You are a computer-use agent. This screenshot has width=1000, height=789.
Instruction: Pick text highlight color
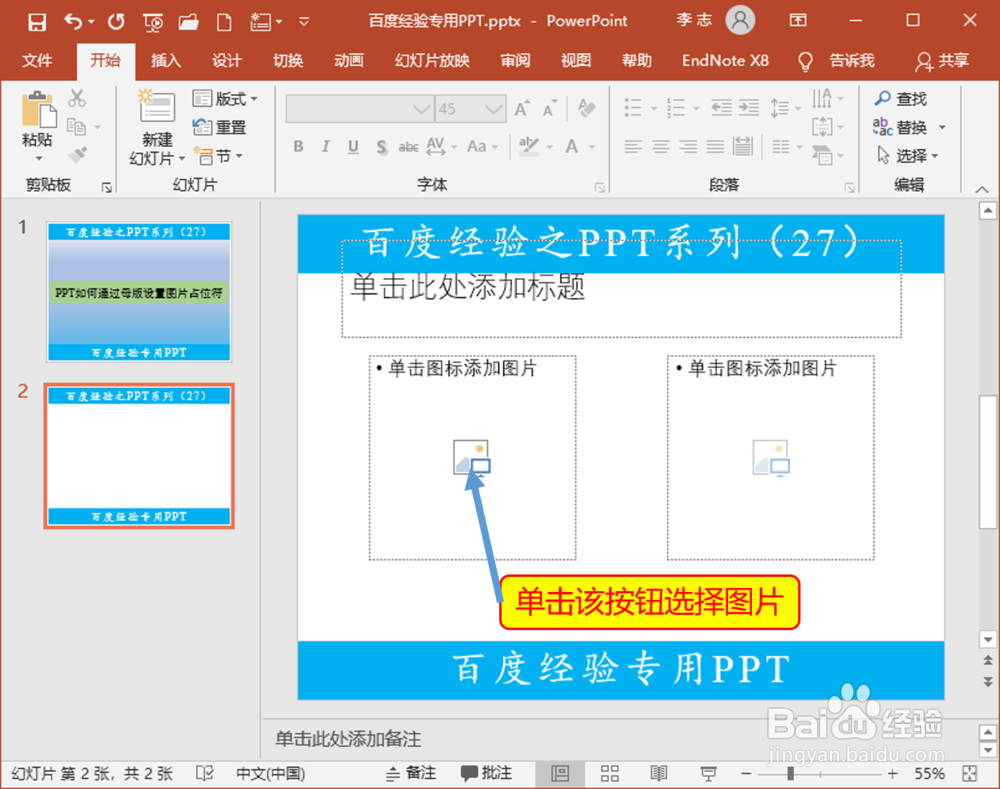coord(529,147)
